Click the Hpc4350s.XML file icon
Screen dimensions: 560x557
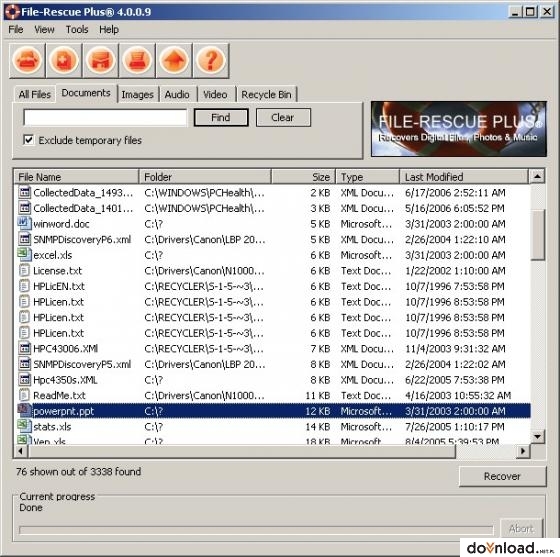[x=24, y=379]
